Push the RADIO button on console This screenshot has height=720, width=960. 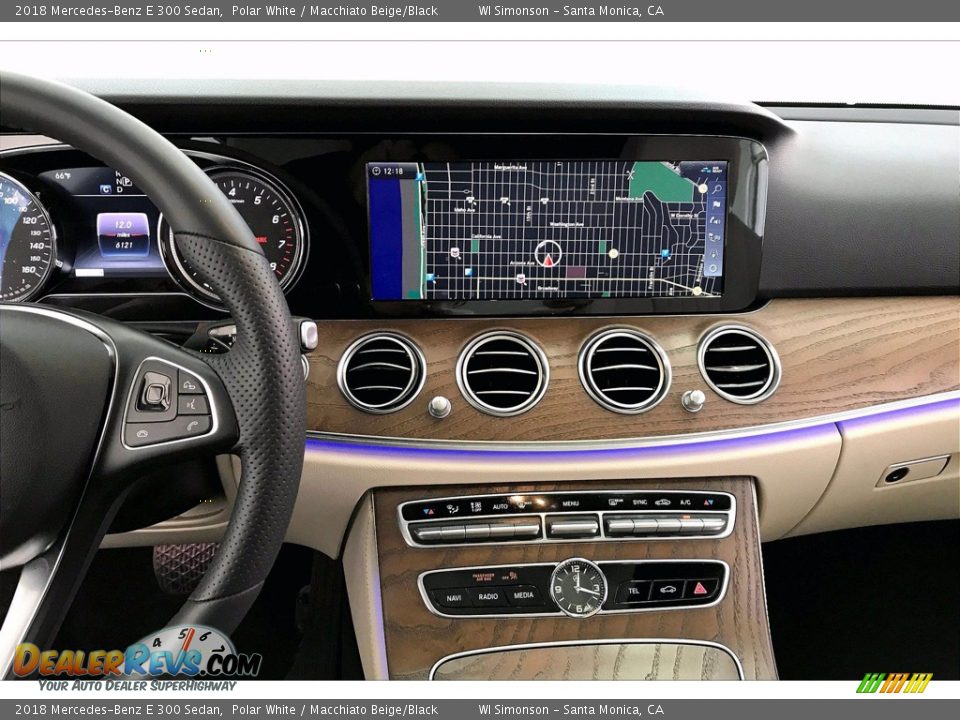(x=488, y=596)
